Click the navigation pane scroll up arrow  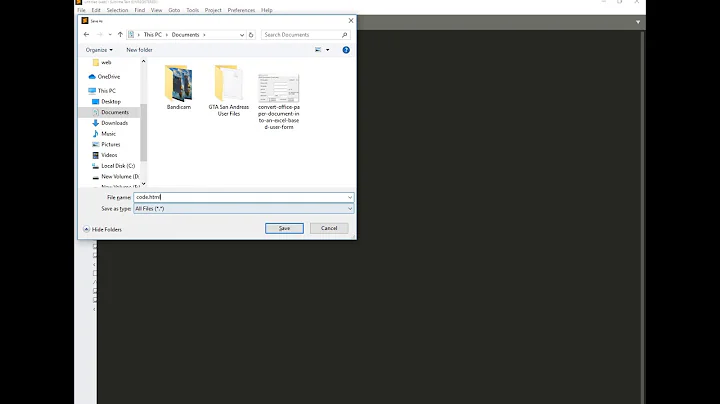tap(144, 61)
